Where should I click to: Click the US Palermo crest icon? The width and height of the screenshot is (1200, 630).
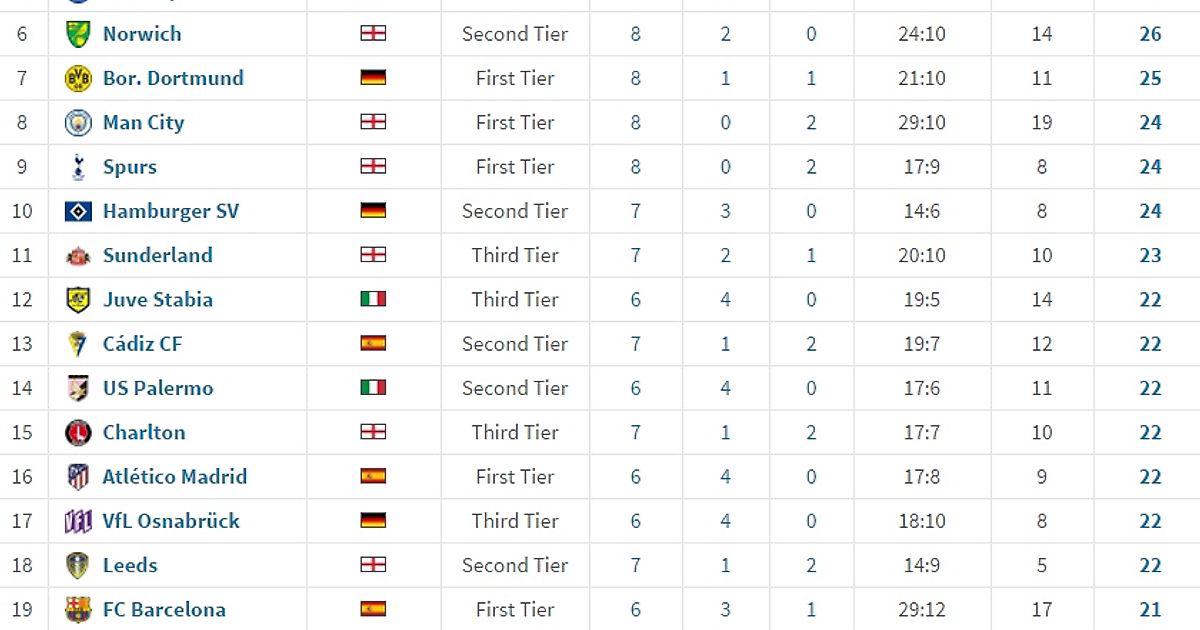[78, 388]
